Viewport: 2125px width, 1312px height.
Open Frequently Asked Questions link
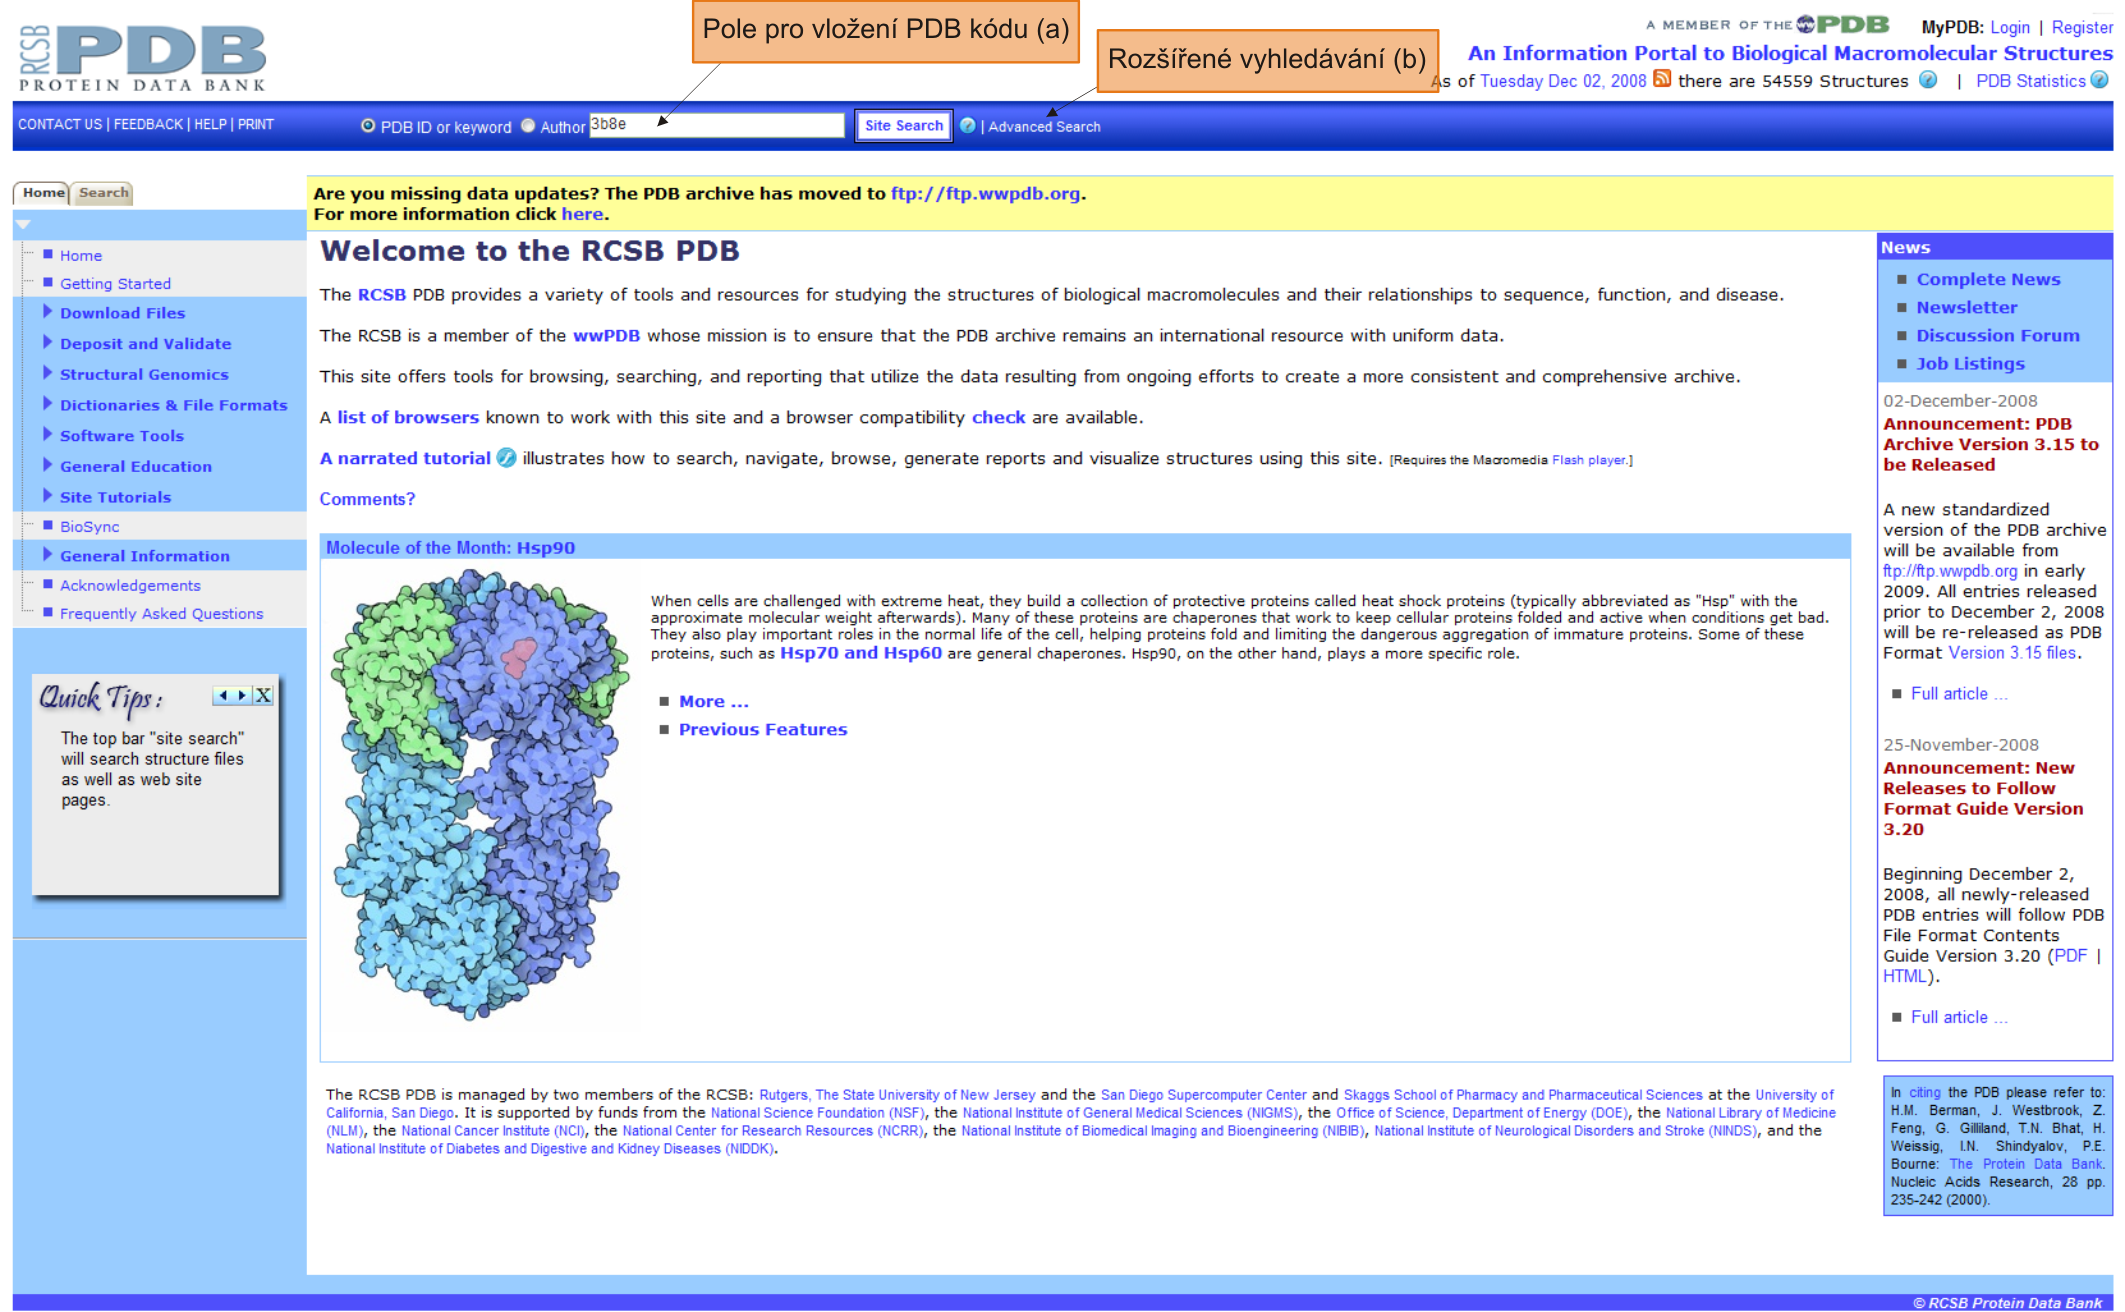click(x=161, y=614)
